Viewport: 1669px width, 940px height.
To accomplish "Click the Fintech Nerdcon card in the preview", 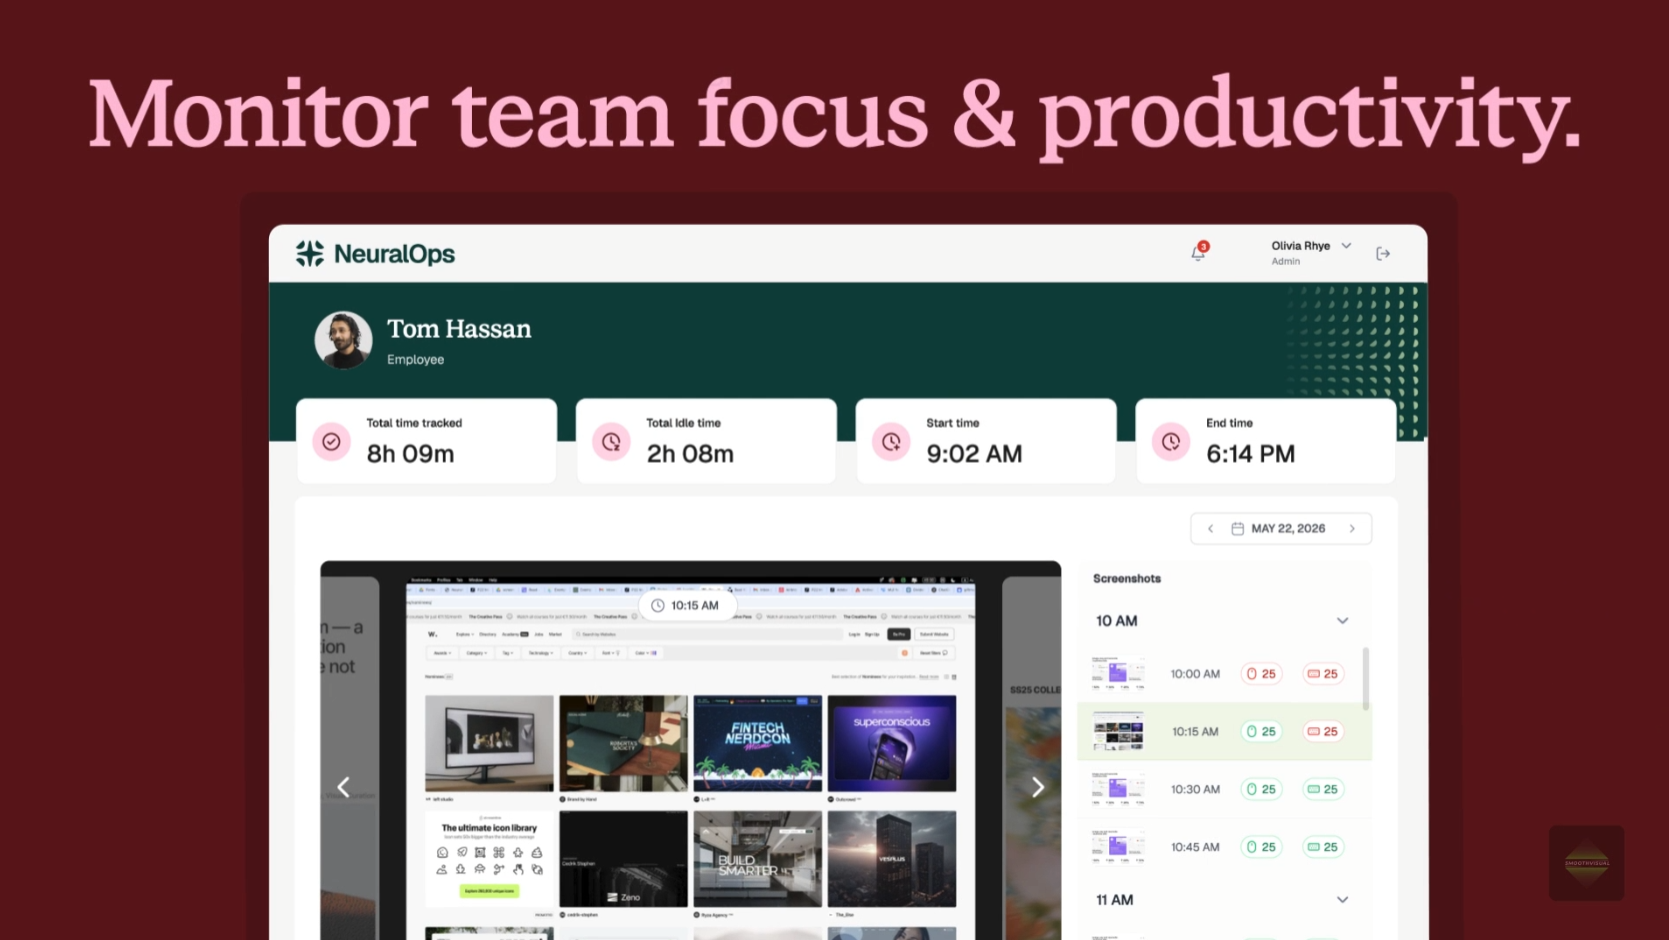I will (x=758, y=744).
